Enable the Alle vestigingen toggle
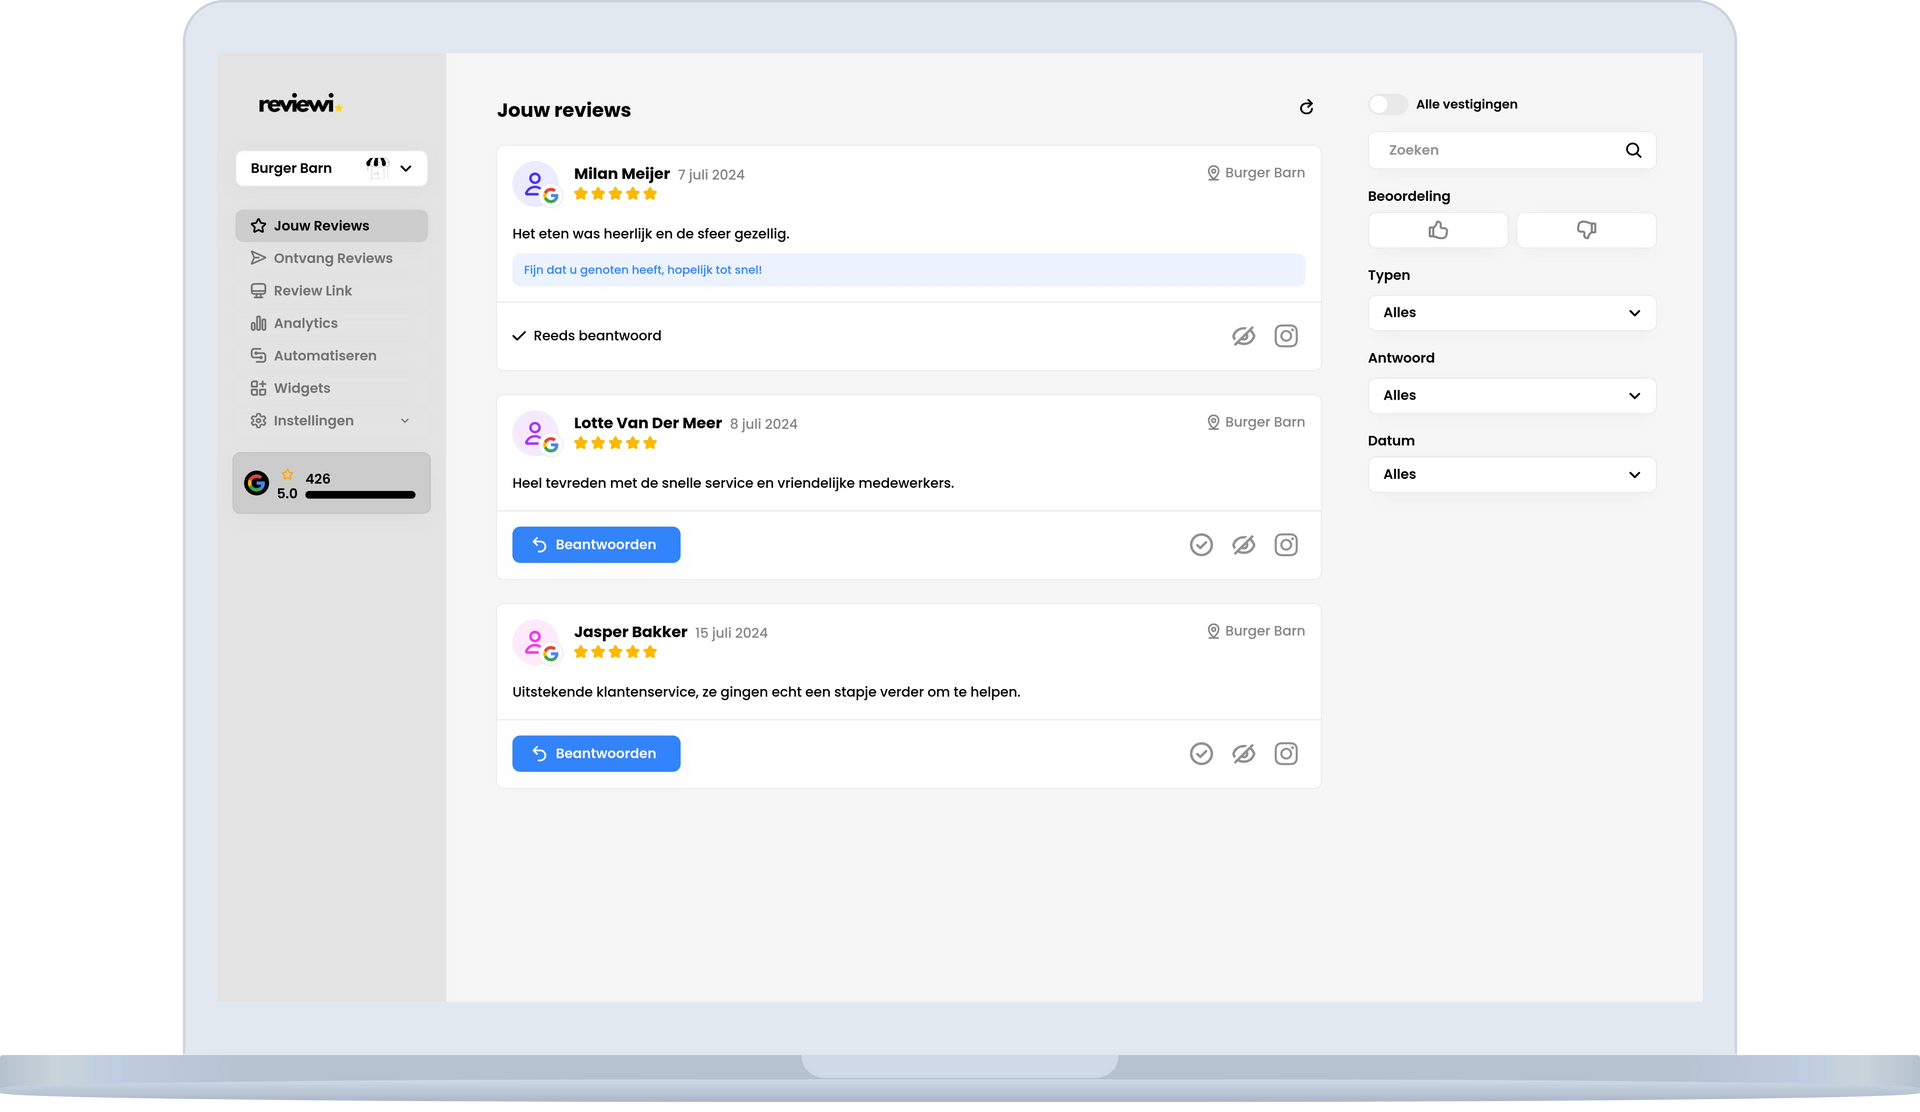 pos(1387,105)
